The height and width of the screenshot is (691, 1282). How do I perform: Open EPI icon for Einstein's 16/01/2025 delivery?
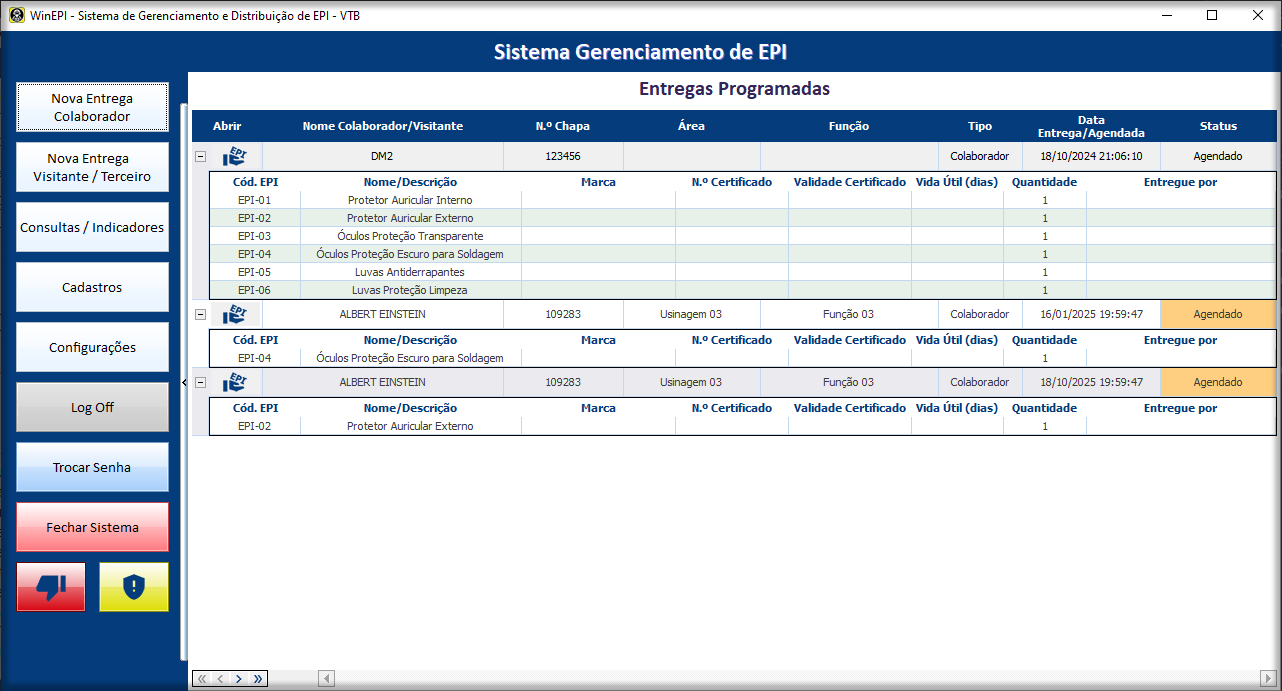point(234,314)
